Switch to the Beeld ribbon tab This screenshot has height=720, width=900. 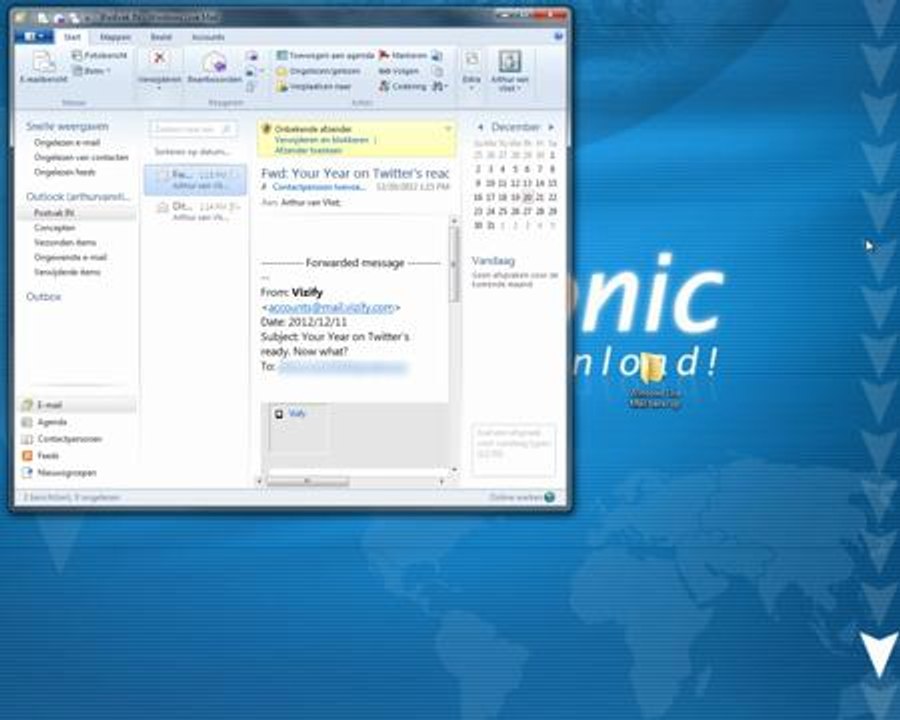[161, 37]
